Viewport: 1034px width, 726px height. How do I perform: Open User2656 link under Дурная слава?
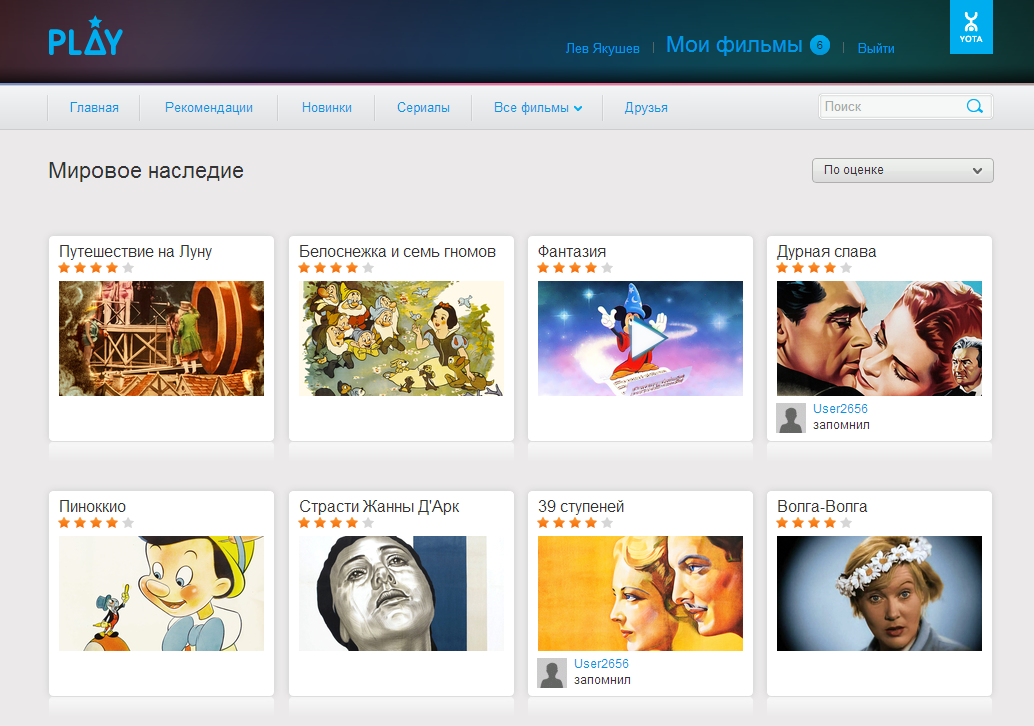pos(840,409)
